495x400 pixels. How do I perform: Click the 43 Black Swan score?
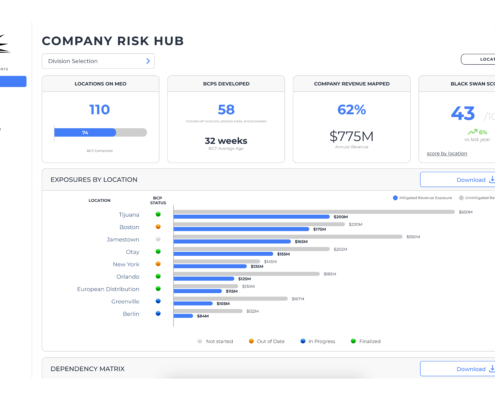(463, 113)
